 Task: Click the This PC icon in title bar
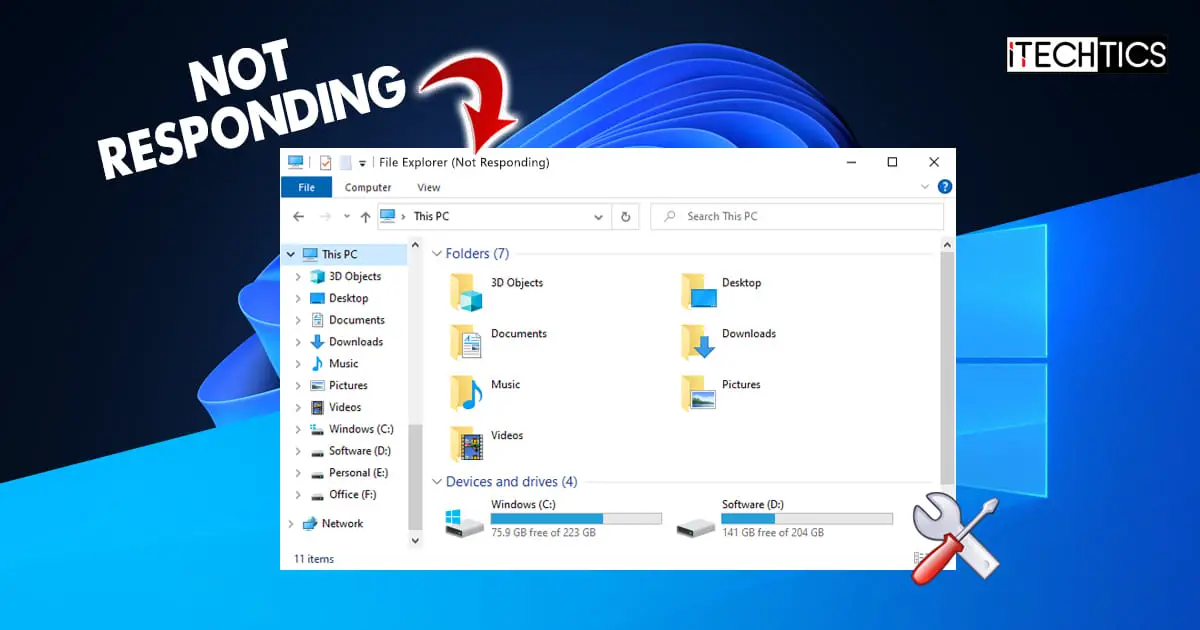[x=295, y=162]
